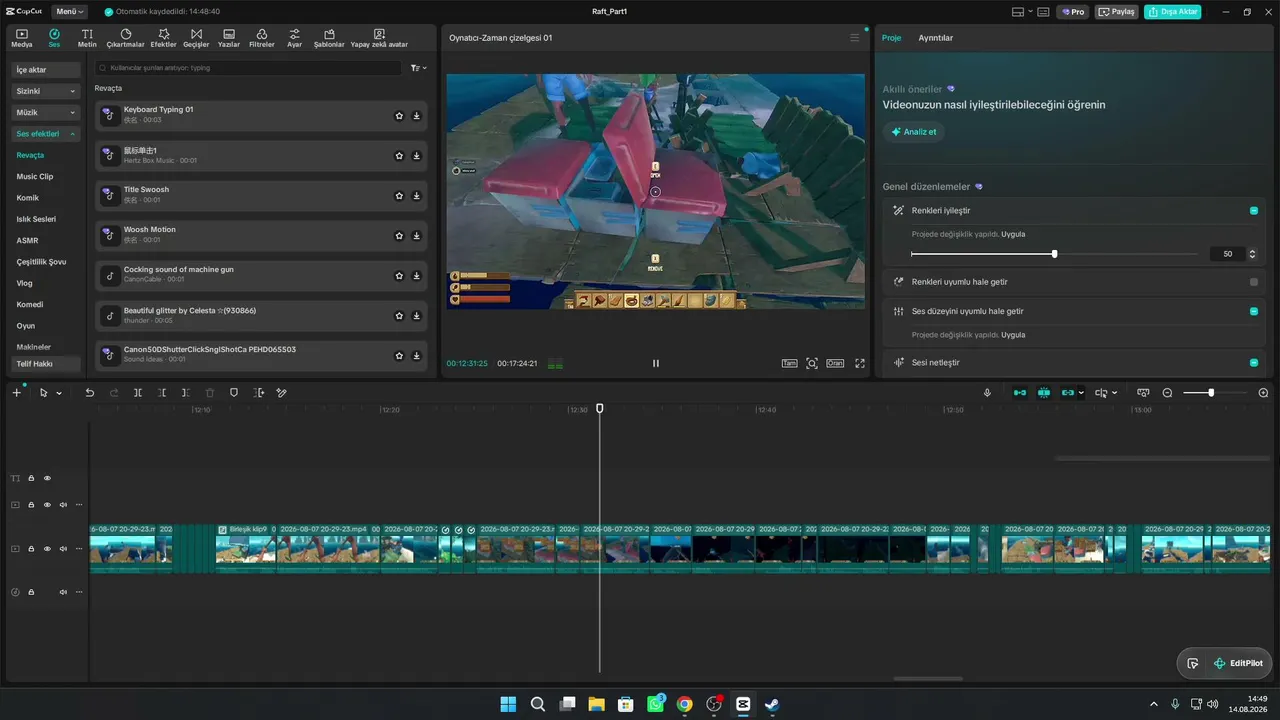Viewport: 1280px width, 720px height.
Task: Download Cocking sound of machine gun
Action: tap(417, 276)
